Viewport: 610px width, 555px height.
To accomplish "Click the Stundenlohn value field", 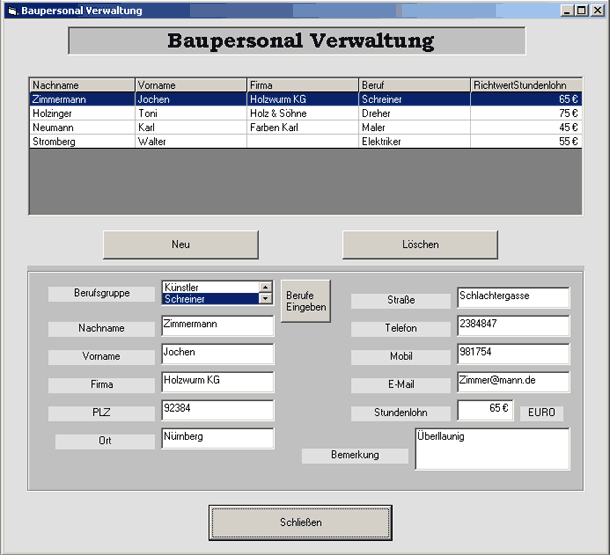I will pyautogui.click(x=485, y=410).
